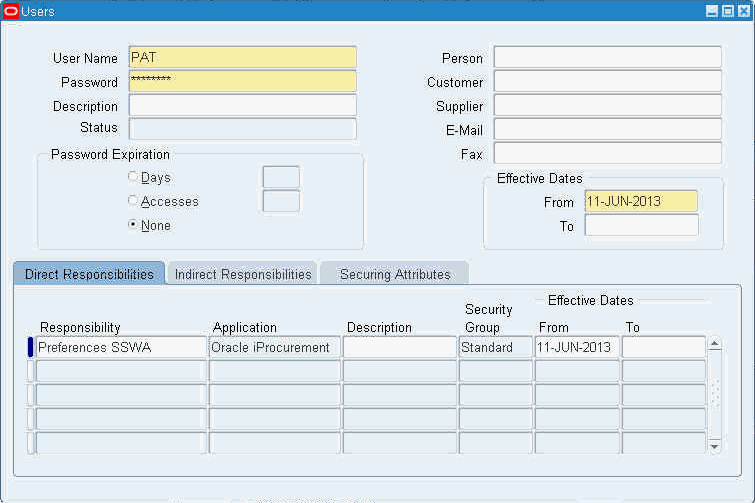Click the Person field
Screen dimensions: 755x503
[x=607, y=58]
